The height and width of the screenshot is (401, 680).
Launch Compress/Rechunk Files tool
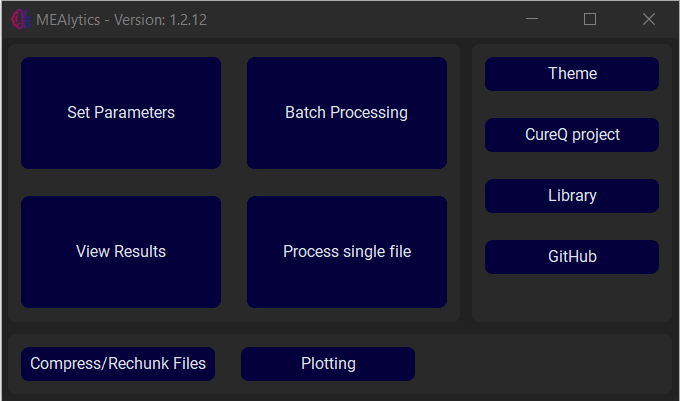point(118,364)
